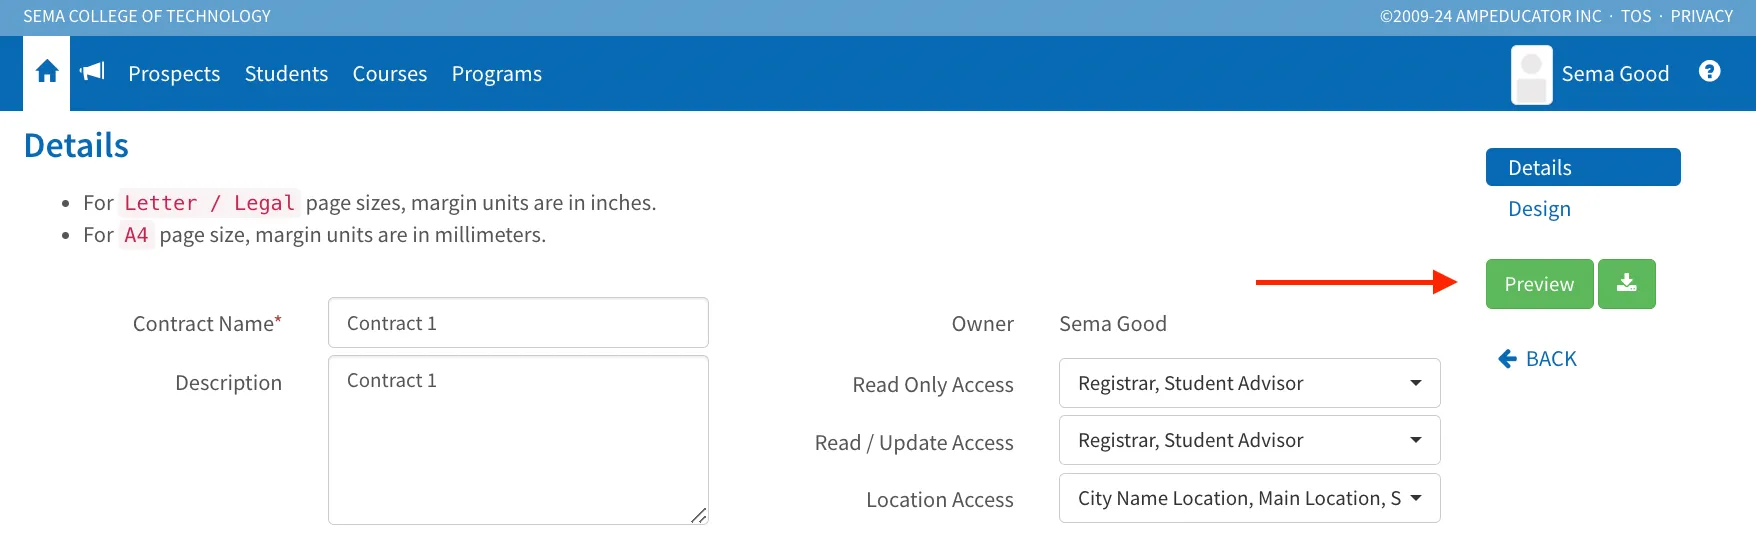The height and width of the screenshot is (552, 1756).
Task: Click the SEMA COLLEGE OF TECHNOLOGY title
Action: coord(147,16)
